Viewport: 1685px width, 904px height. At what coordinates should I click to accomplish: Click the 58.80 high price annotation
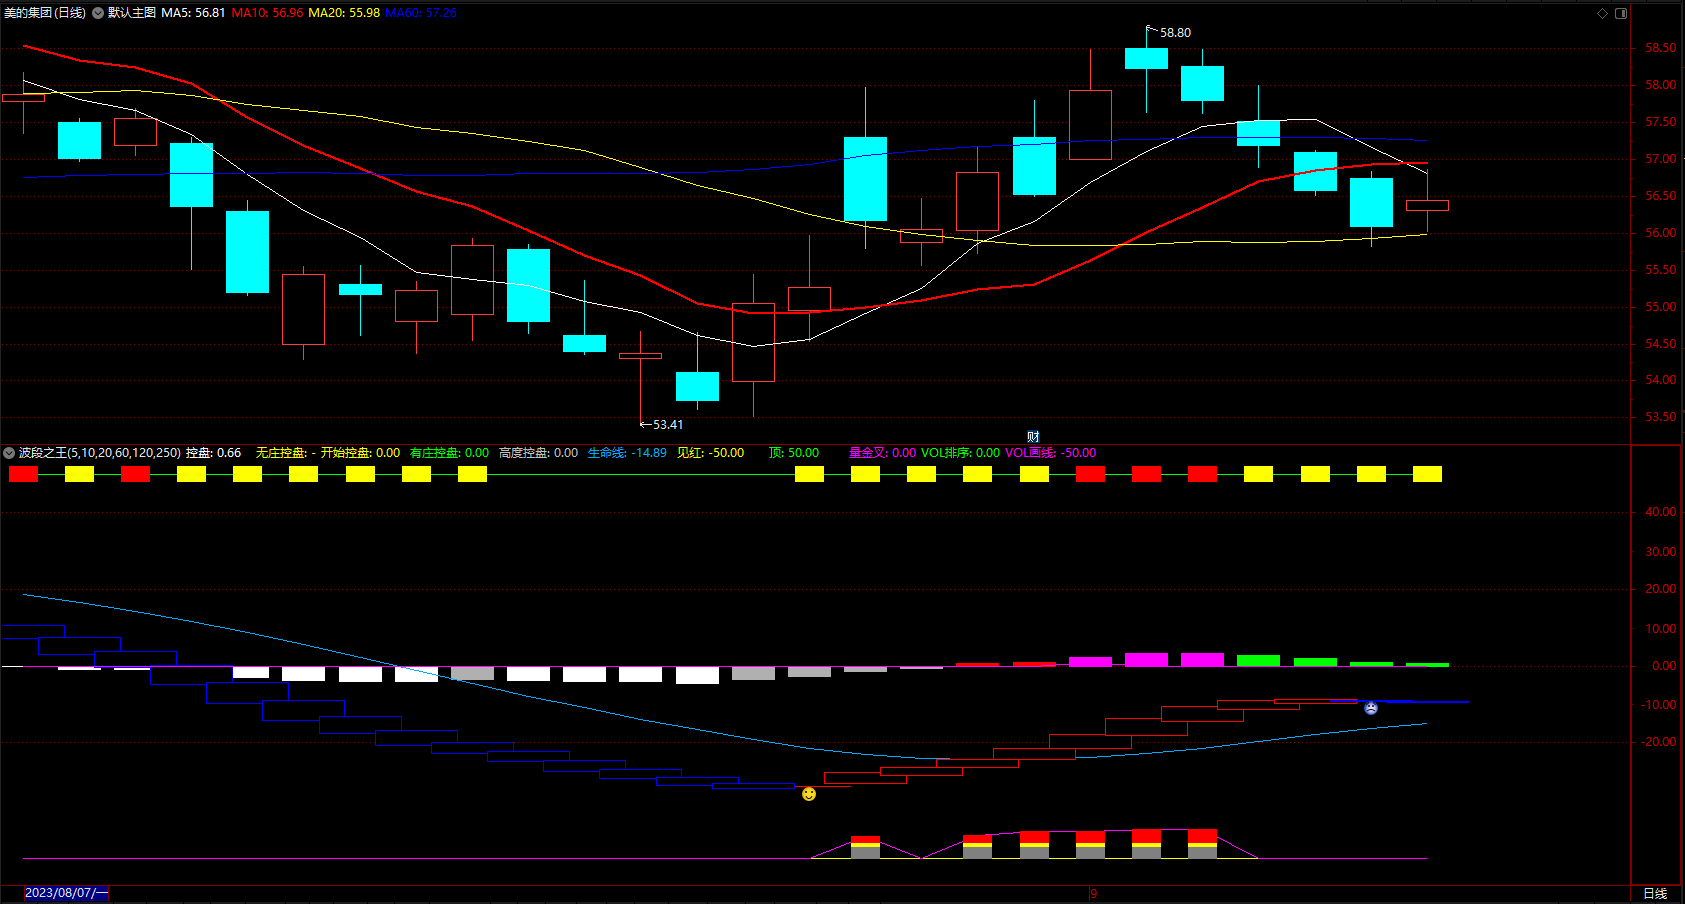(x=1175, y=33)
